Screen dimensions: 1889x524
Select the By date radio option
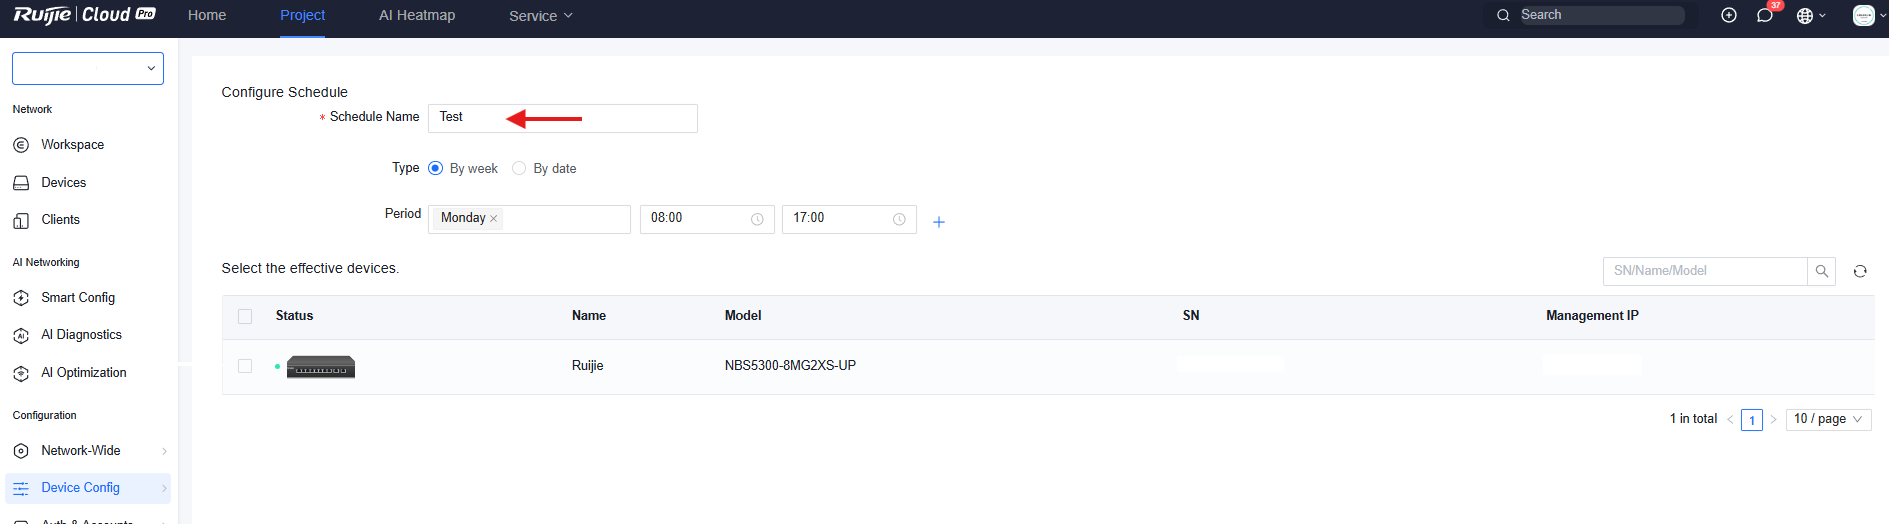click(x=519, y=168)
